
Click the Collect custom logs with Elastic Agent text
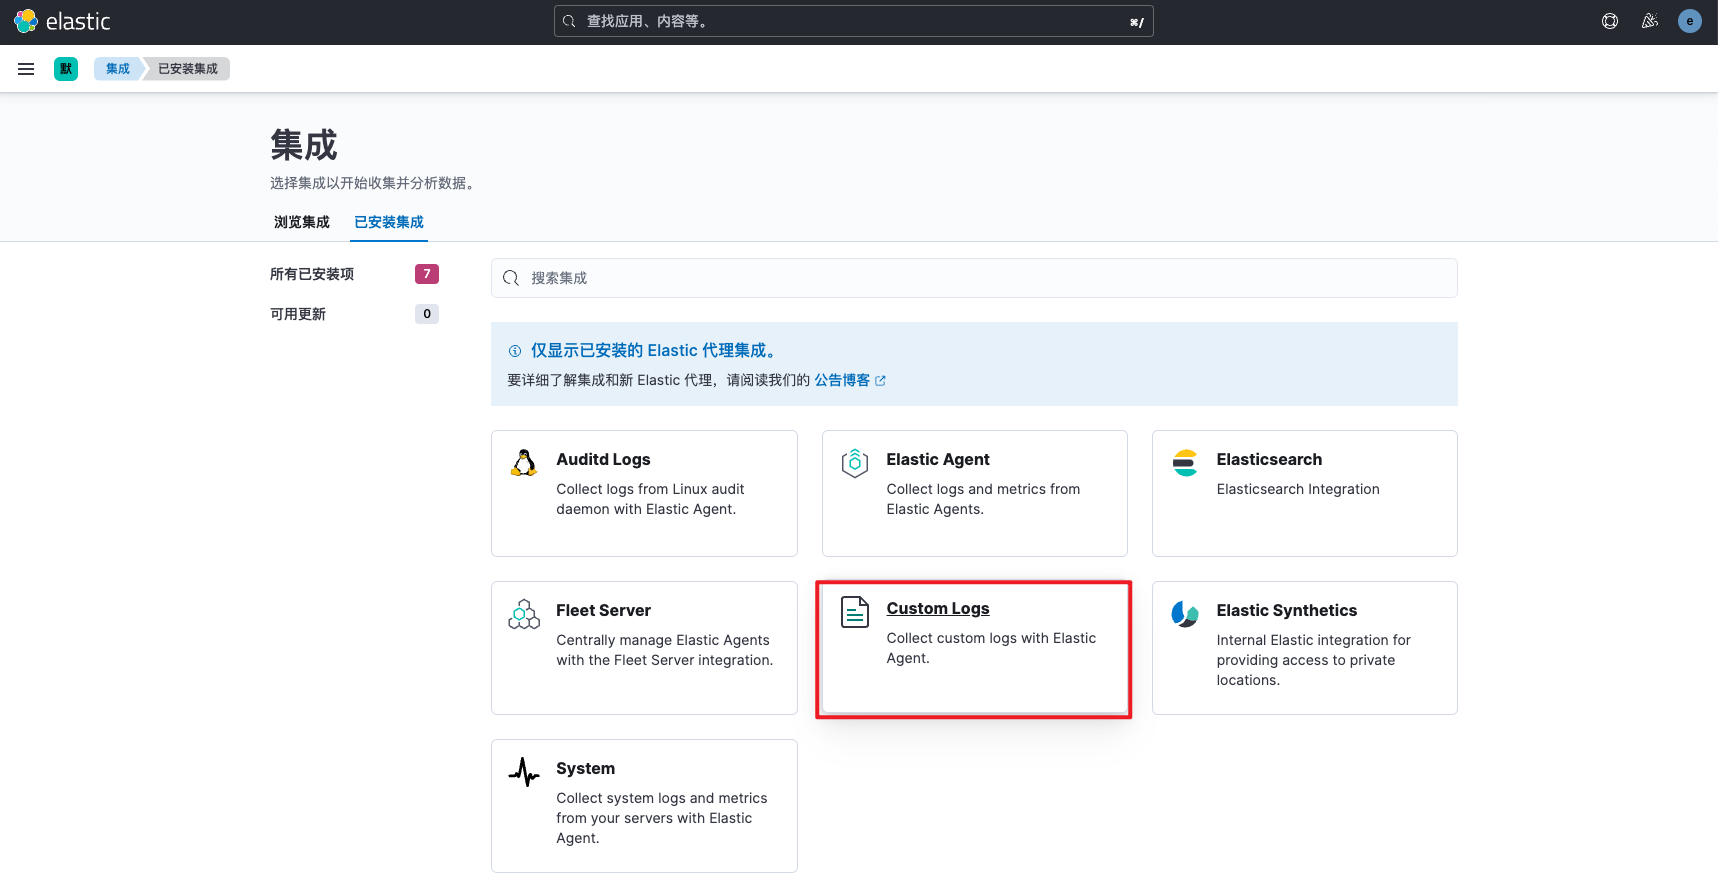(x=991, y=648)
